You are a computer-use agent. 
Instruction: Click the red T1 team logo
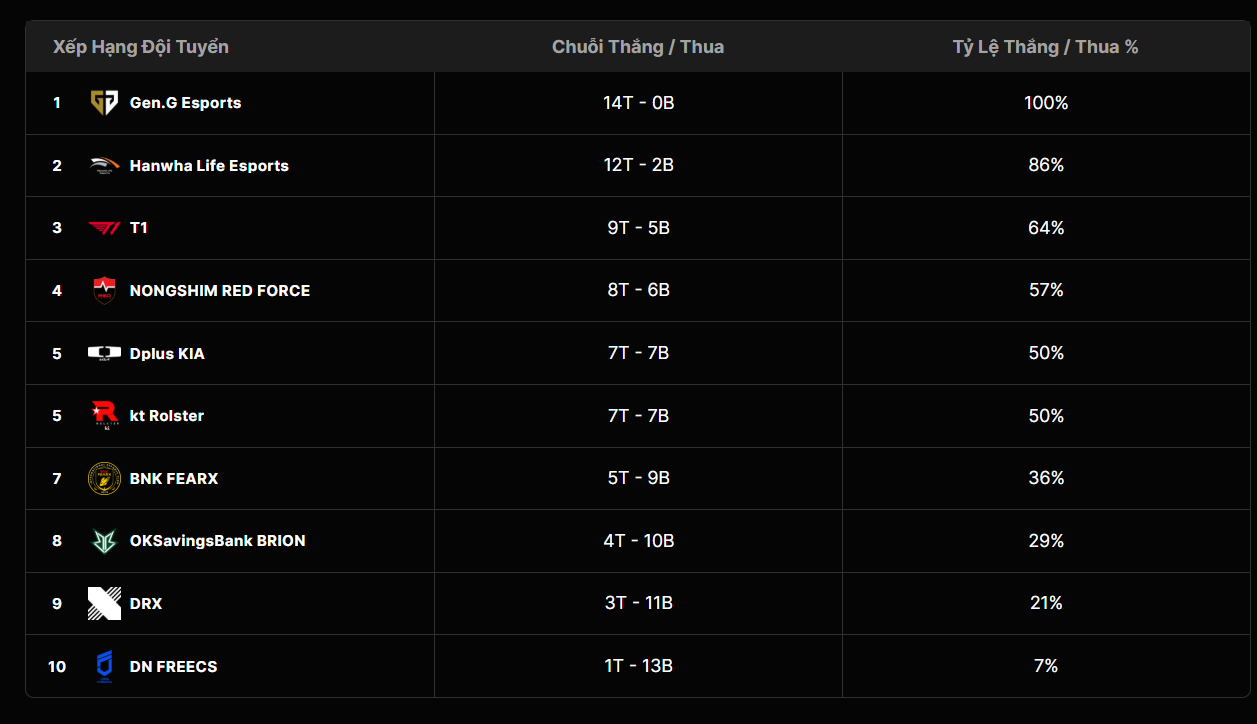coord(104,228)
